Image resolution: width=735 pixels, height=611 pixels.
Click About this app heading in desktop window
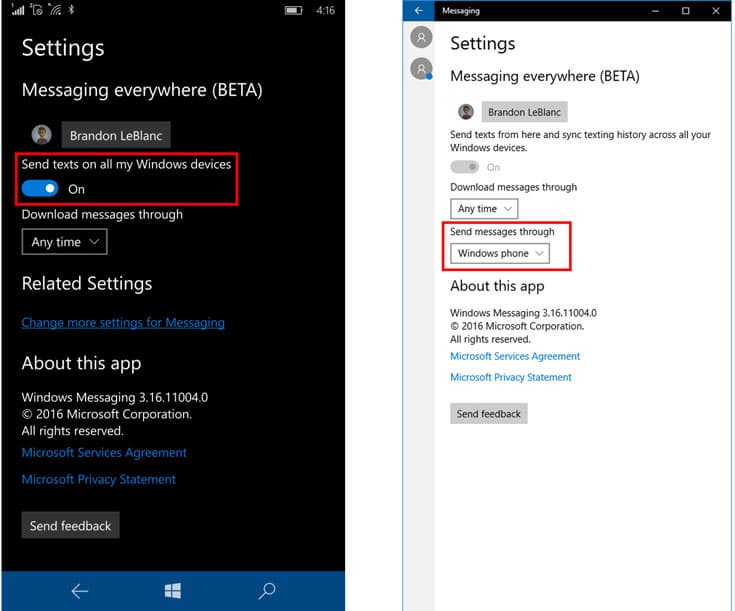(497, 286)
